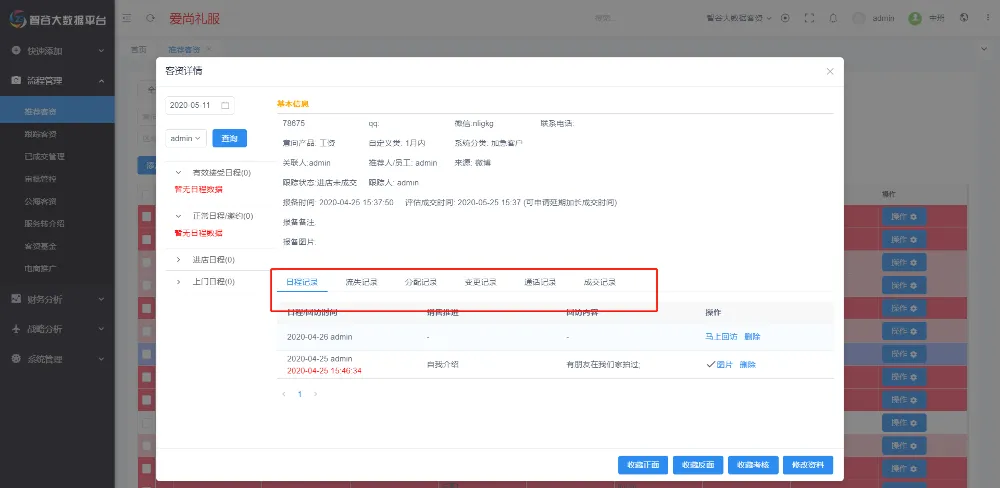This screenshot has width=1000, height=488.
Task: Expand the 上门日程(0) section
Action: tap(178, 282)
